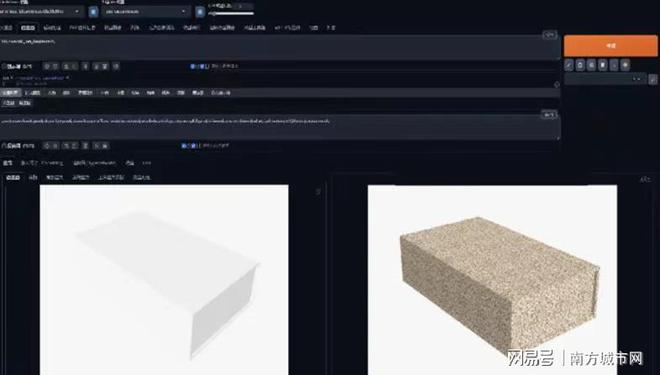Refresh the Stable Diffusion checkpoint list
This screenshot has width=660, height=375.
(93, 12)
